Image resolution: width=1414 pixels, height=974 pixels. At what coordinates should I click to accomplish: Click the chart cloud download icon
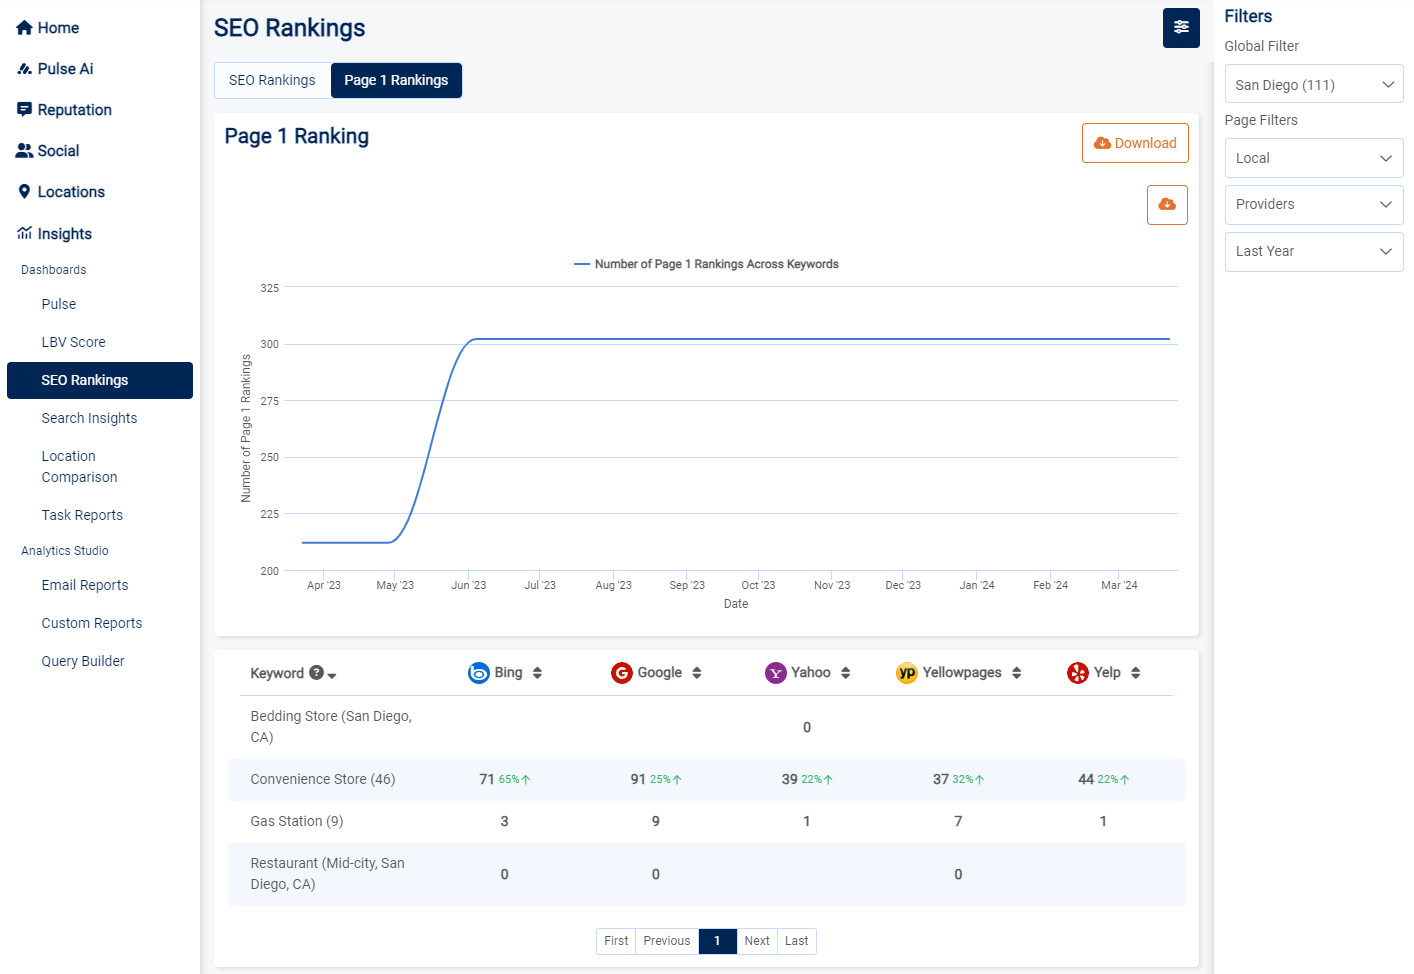(x=1166, y=205)
